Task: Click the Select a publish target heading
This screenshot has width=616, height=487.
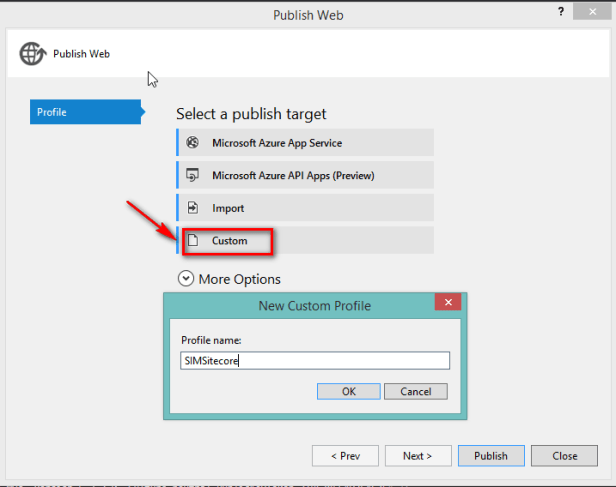Action: [x=251, y=114]
